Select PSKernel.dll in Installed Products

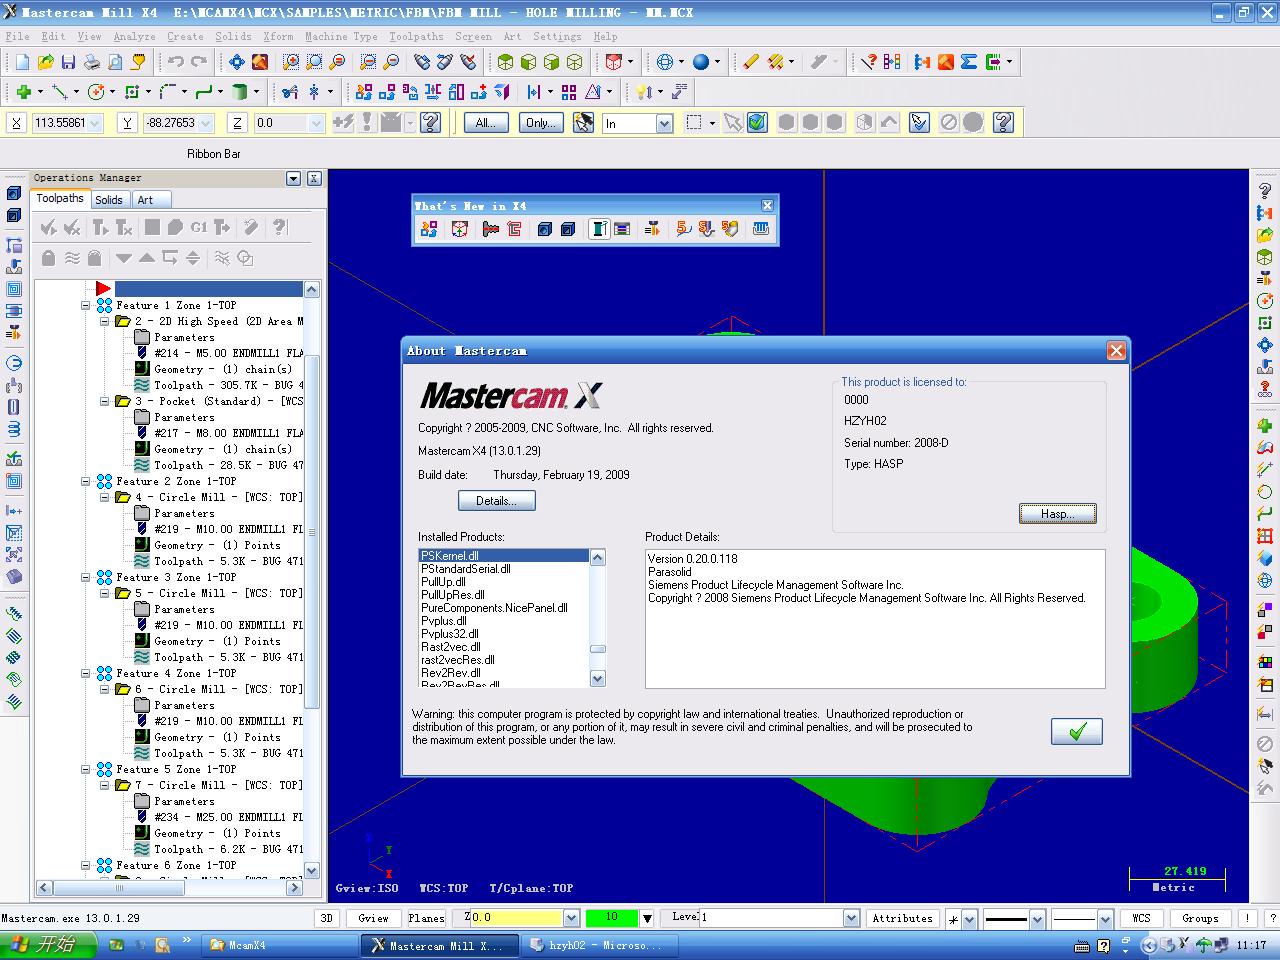coord(504,556)
